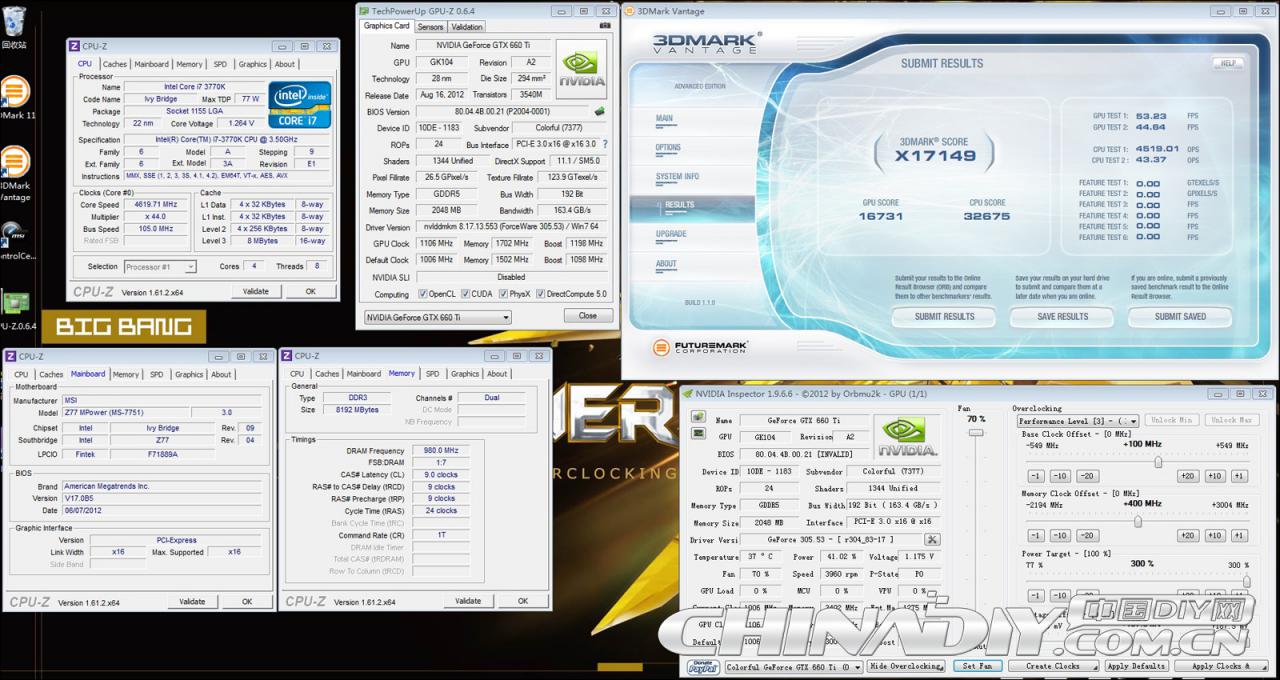
Task: Click Hide Overclocking in NVIDIA Inspector
Action: (x=906, y=666)
